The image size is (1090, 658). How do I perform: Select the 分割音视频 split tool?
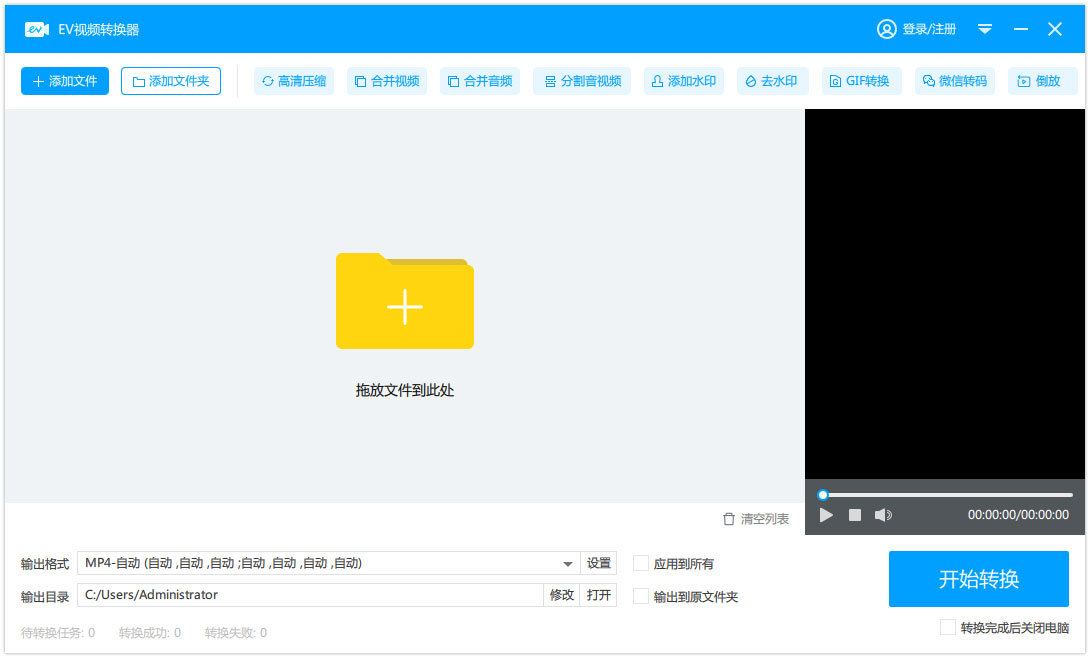581,81
